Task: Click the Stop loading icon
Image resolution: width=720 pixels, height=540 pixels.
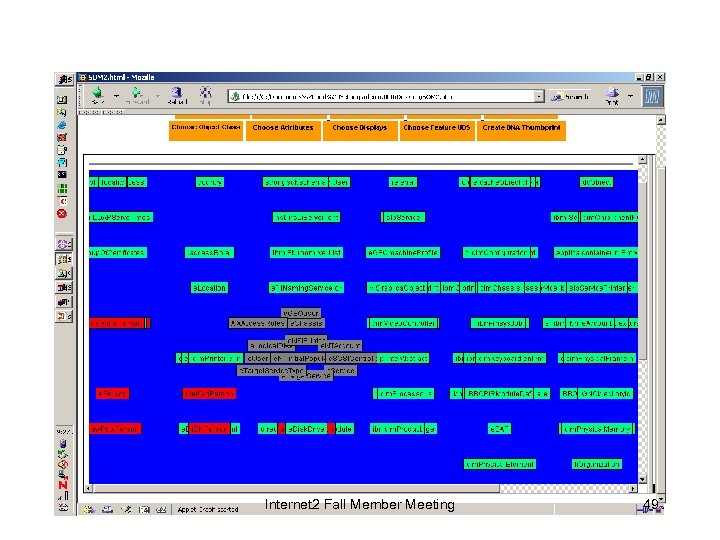Action: click(205, 95)
